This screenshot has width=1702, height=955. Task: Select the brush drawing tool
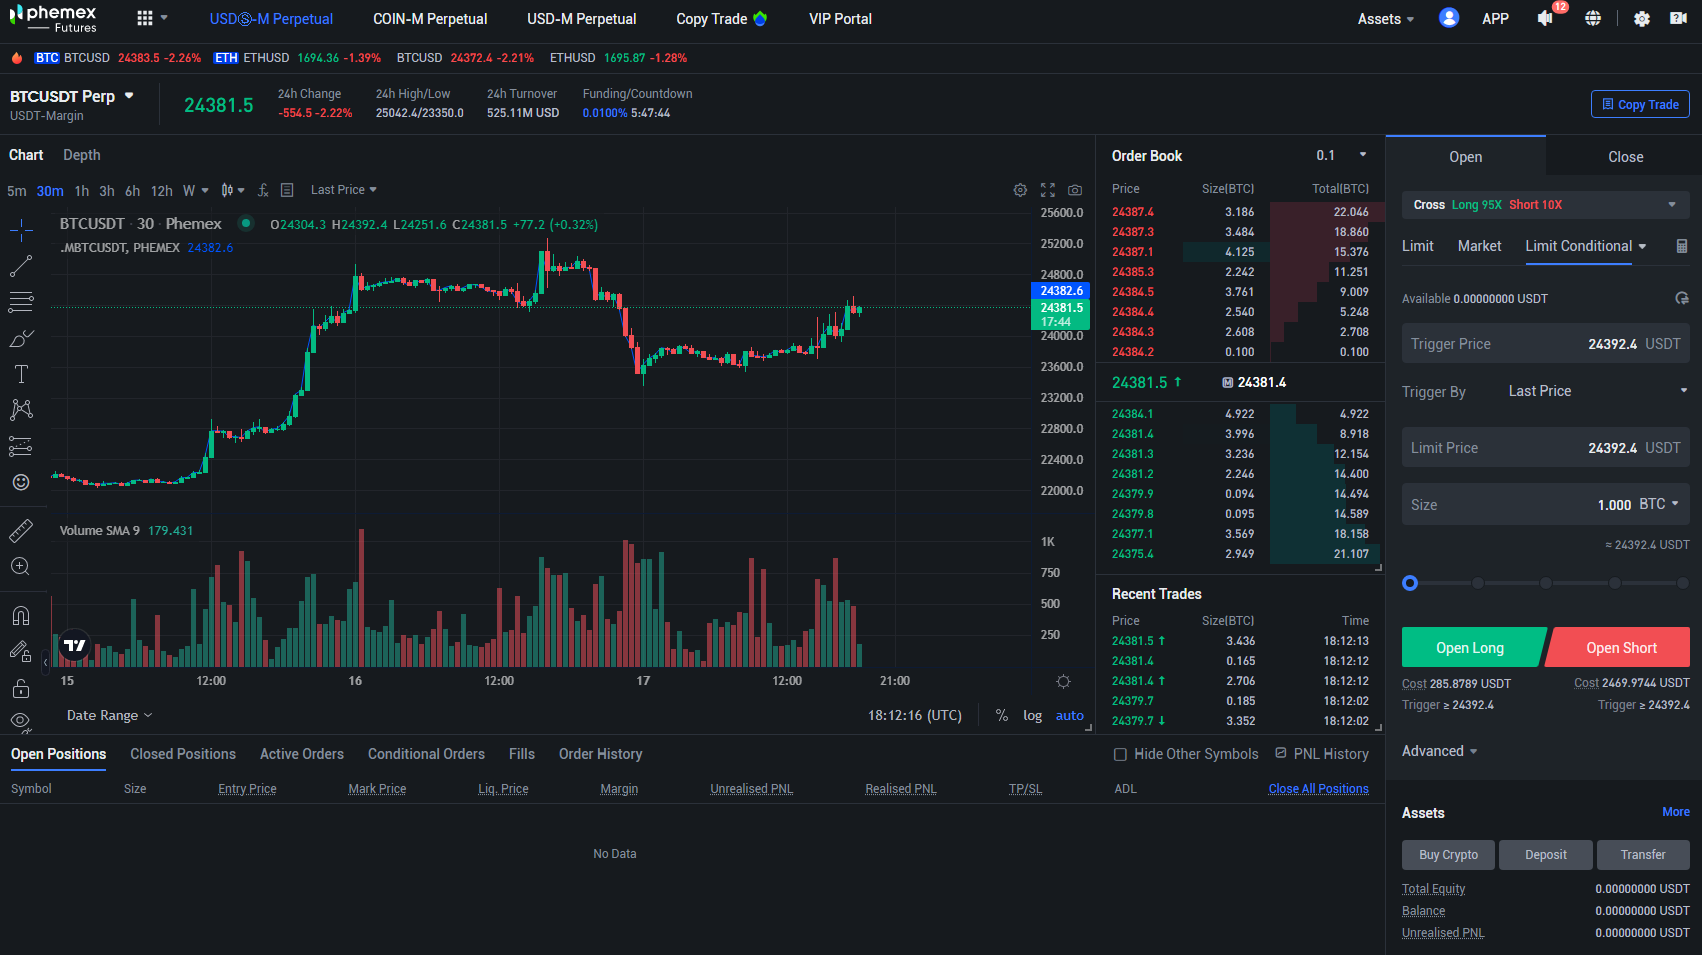pos(21,338)
